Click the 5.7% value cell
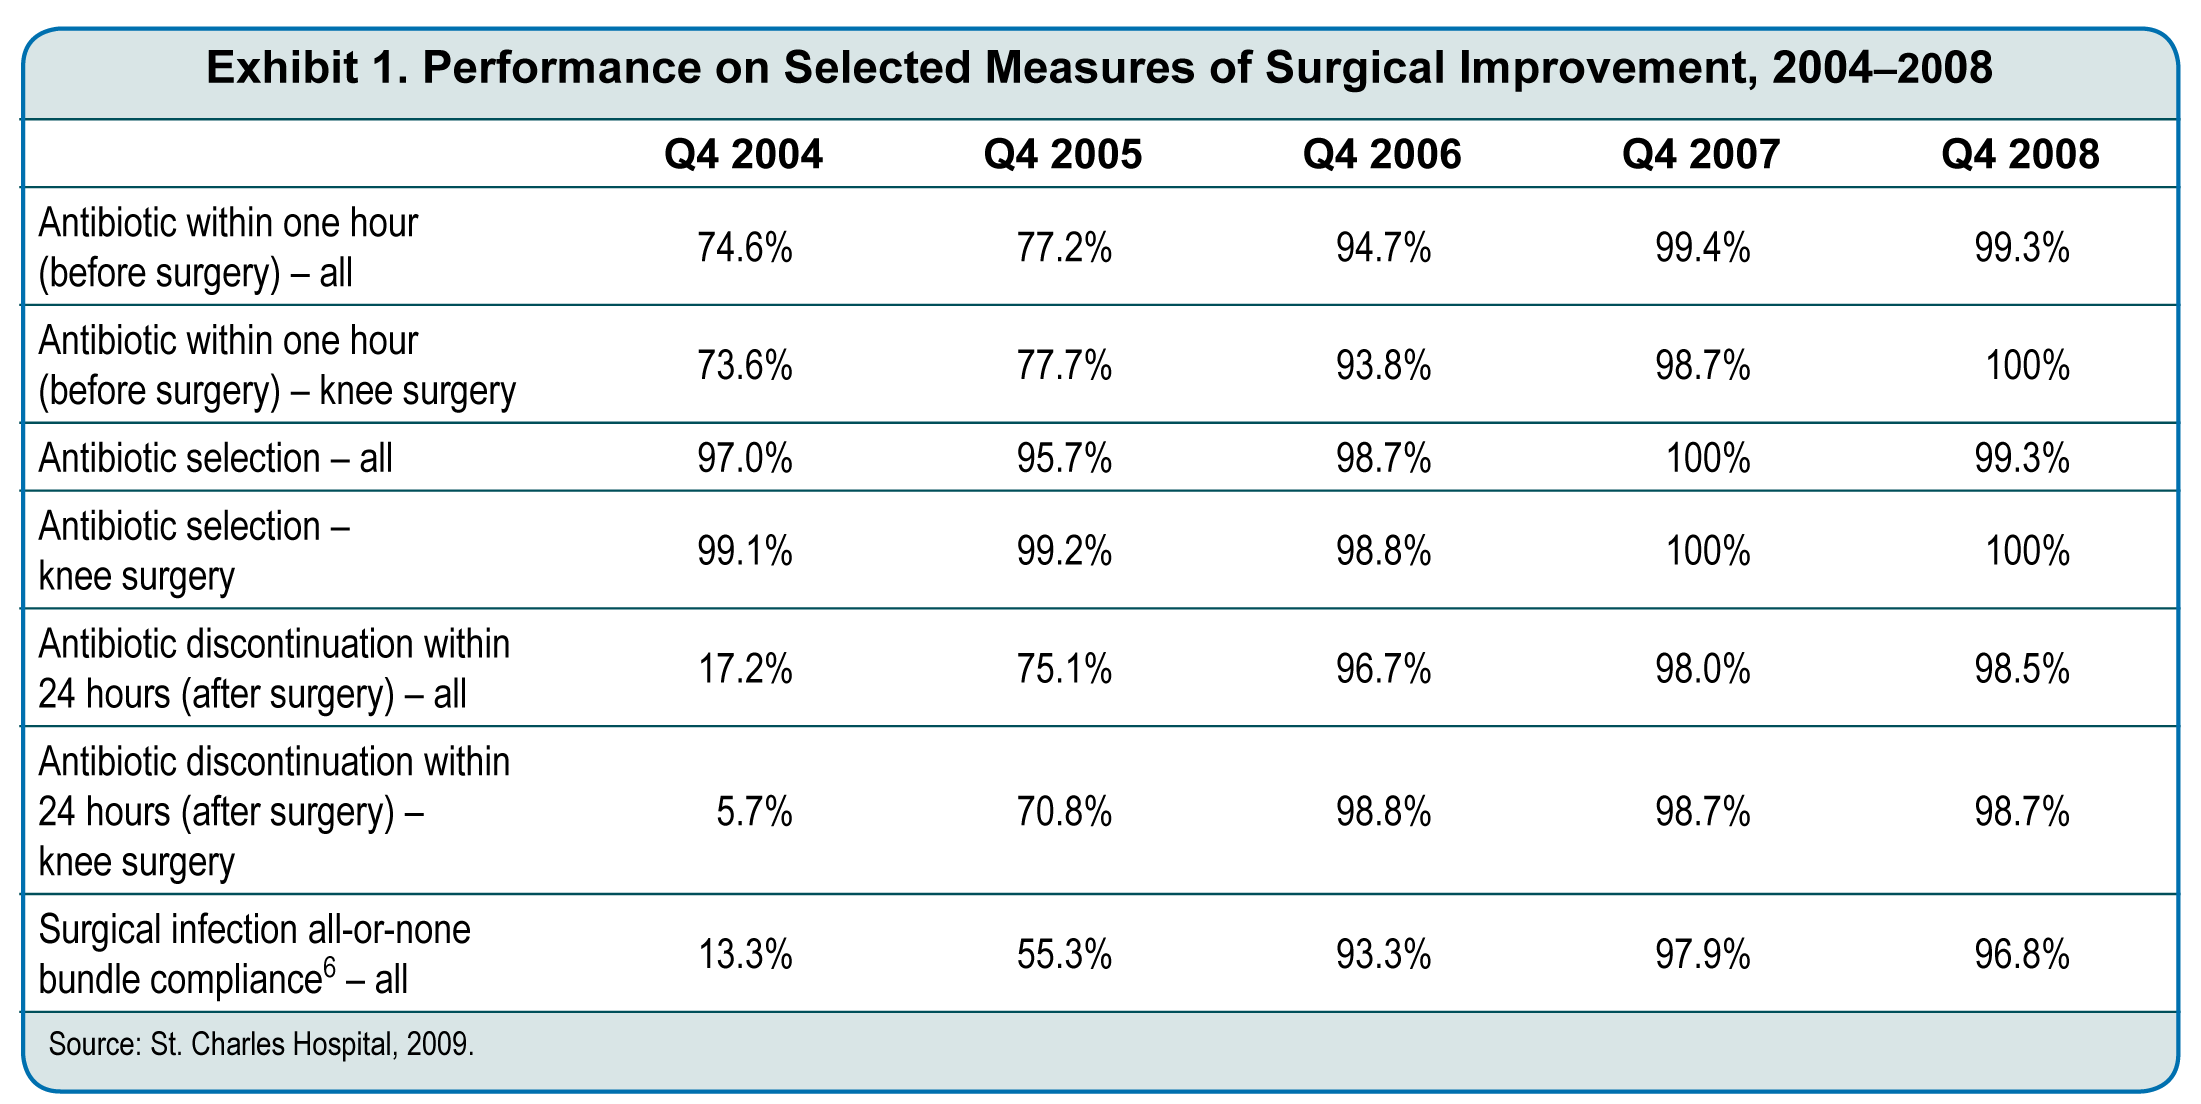The height and width of the screenshot is (1104, 2201). pos(754,812)
